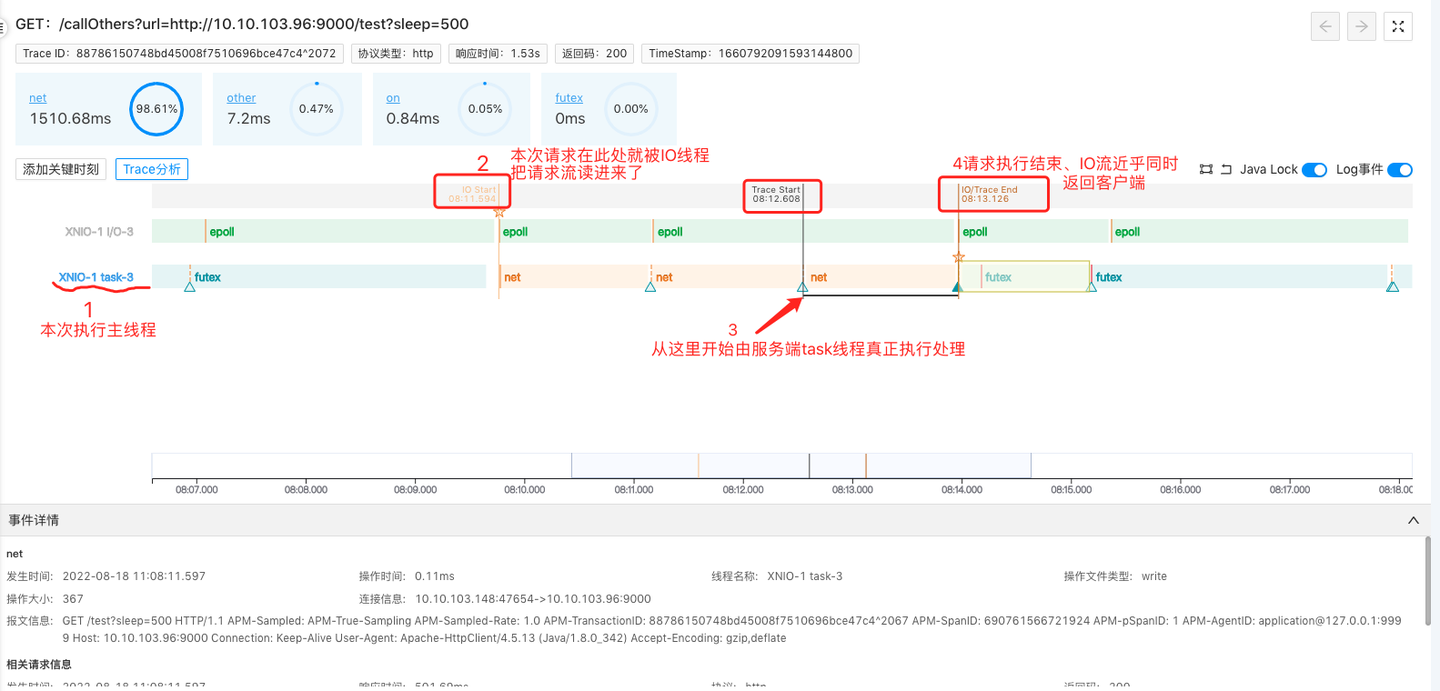Click the Trace分析 button
Viewport: 1440px width, 691px height.
(x=152, y=169)
